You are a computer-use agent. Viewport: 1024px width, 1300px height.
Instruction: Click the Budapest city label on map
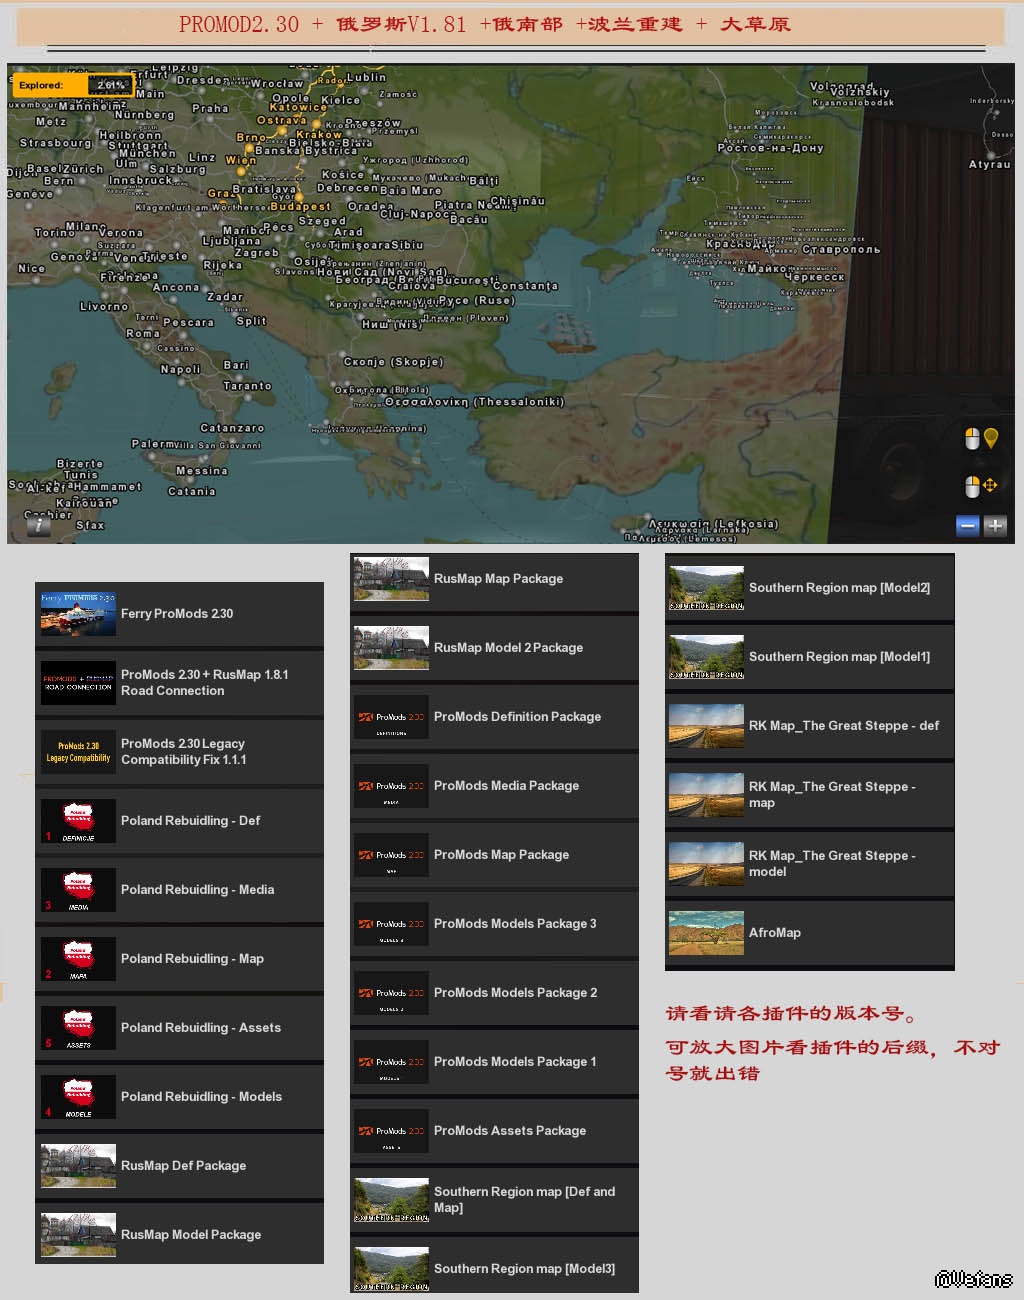(x=300, y=206)
